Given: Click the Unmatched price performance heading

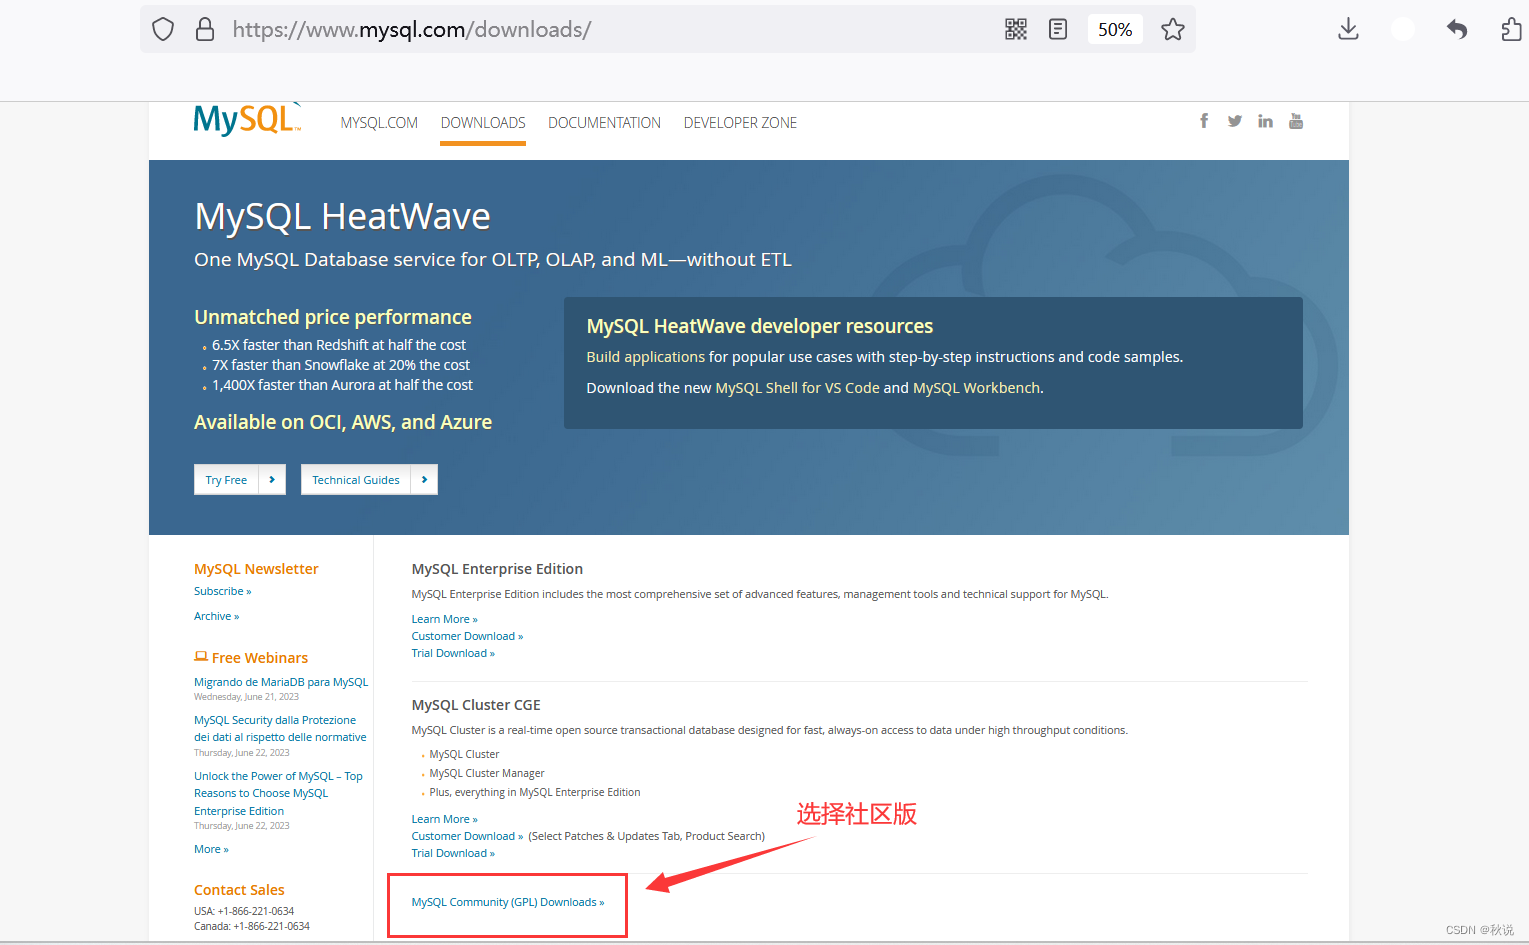Looking at the screenshot, I should point(333,317).
